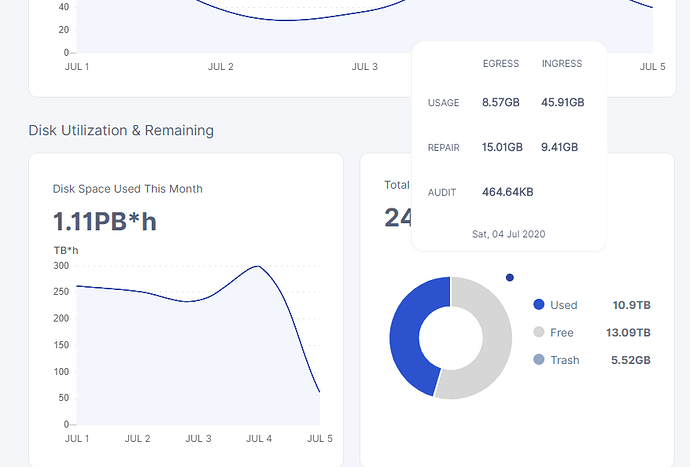Click the 8.57GB usage egress value
The height and width of the screenshot is (467, 690).
click(501, 102)
